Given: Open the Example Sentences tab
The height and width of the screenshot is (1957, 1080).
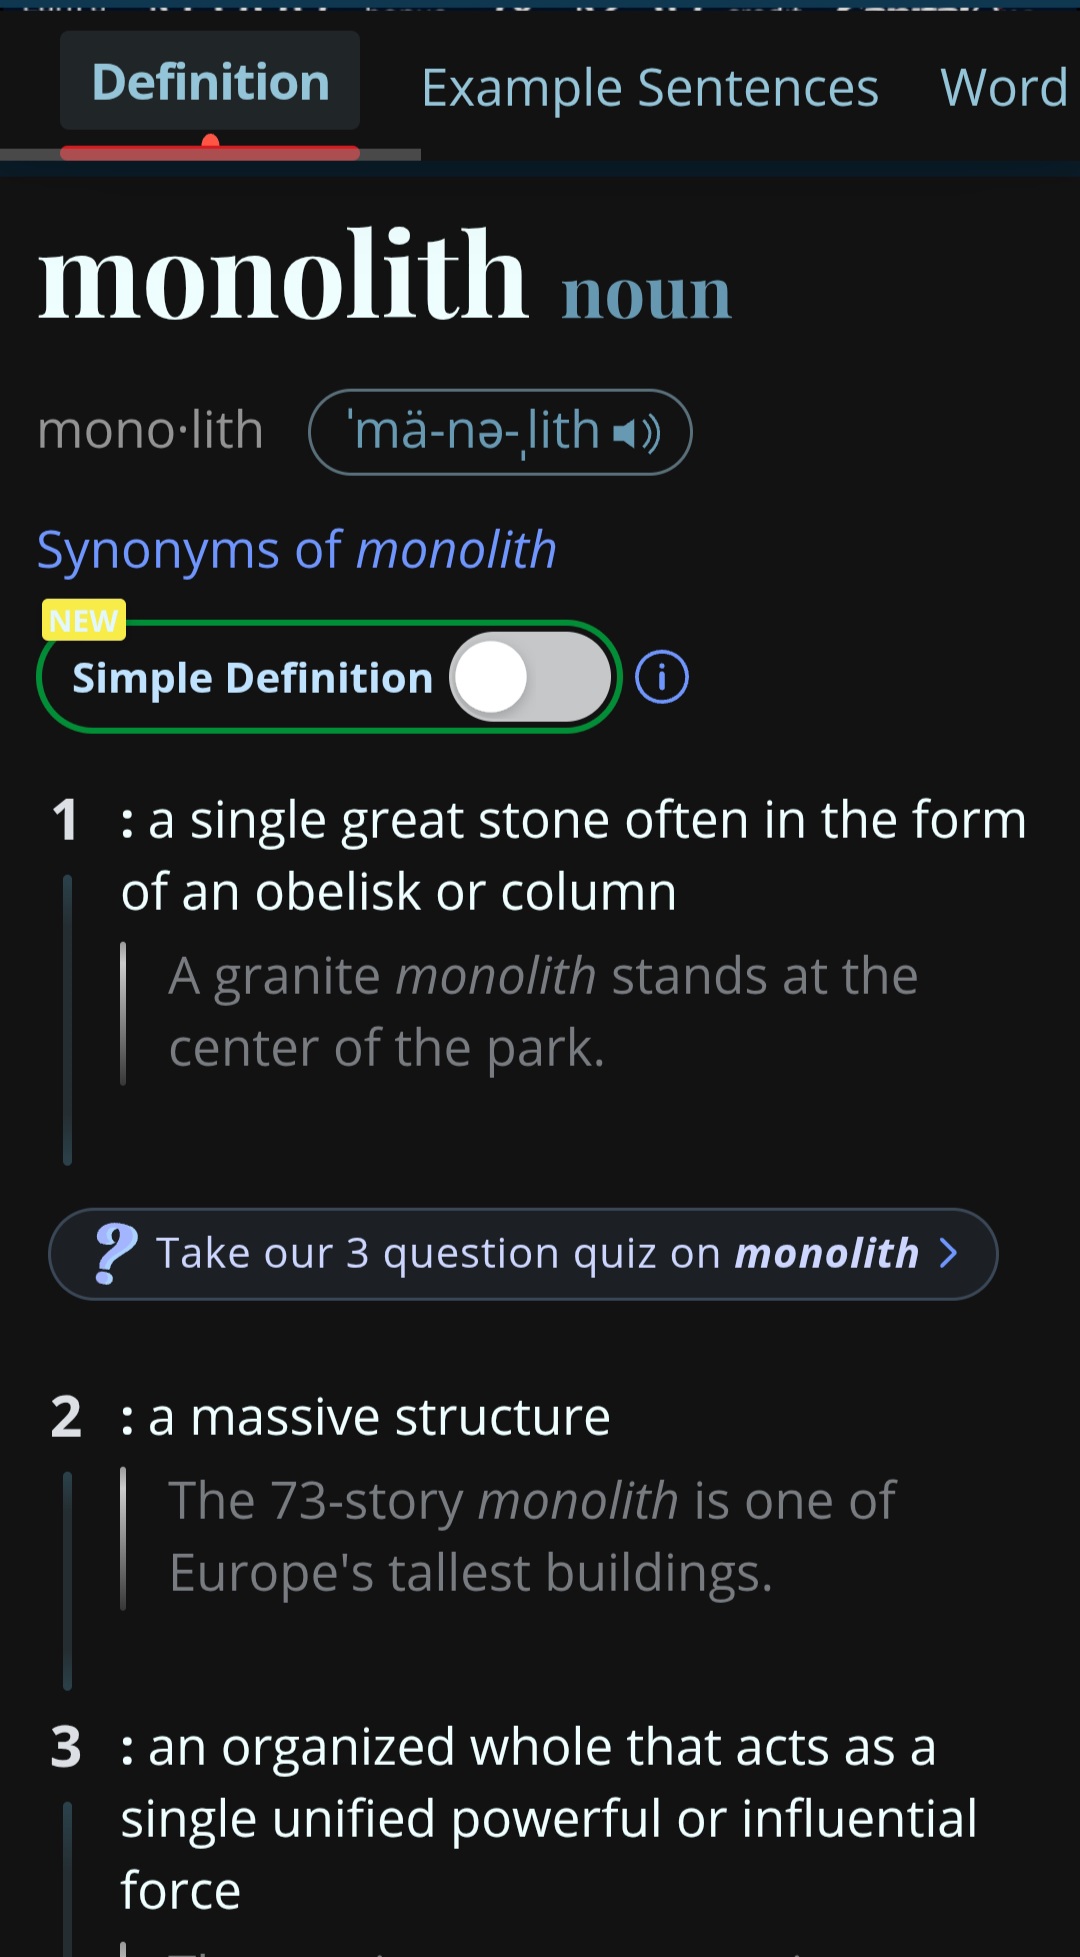Looking at the screenshot, I should point(650,88).
